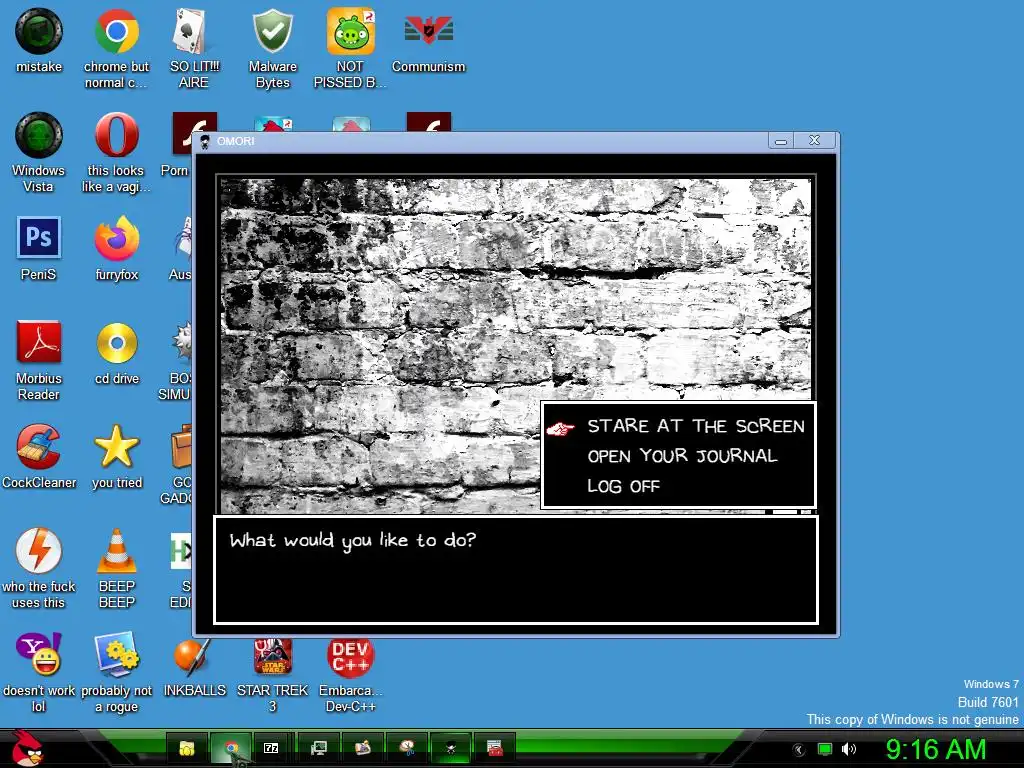The height and width of the screenshot is (768, 1024).
Task: Select OPEN YOUR JOURNAL option
Action: [x=682, y=456]
